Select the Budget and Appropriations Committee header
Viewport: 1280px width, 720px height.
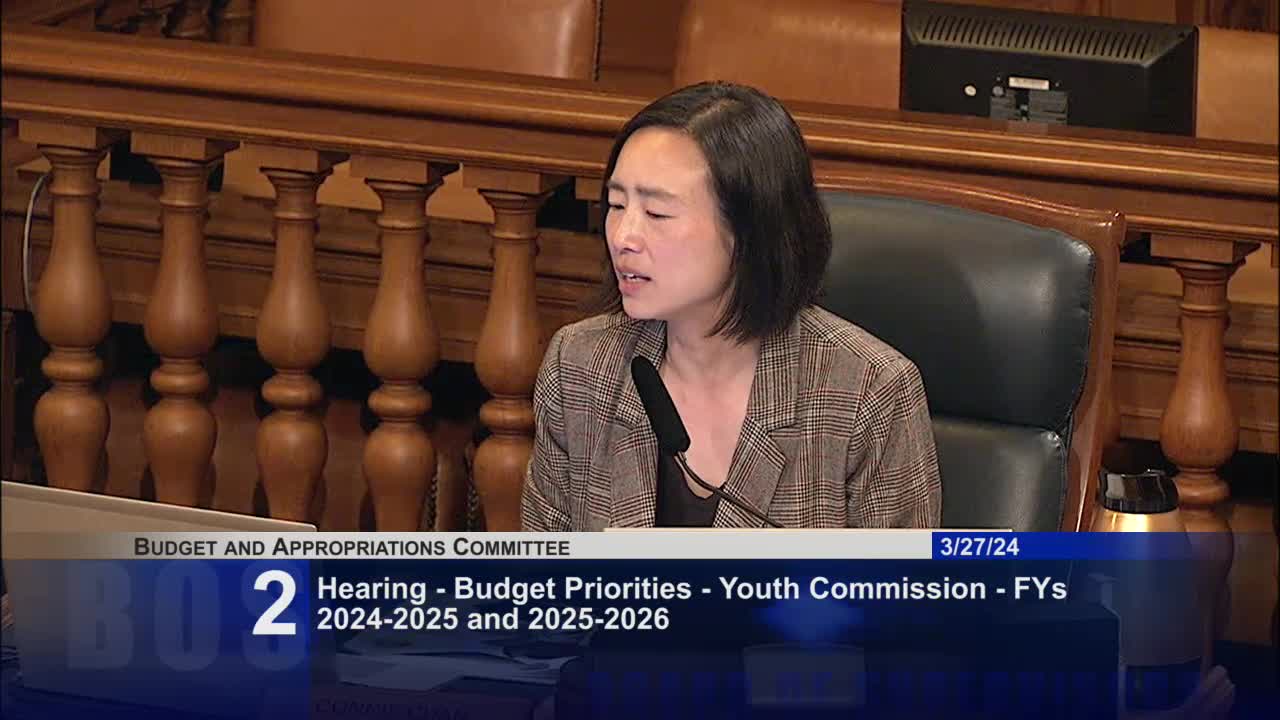[x=350, y=547]
